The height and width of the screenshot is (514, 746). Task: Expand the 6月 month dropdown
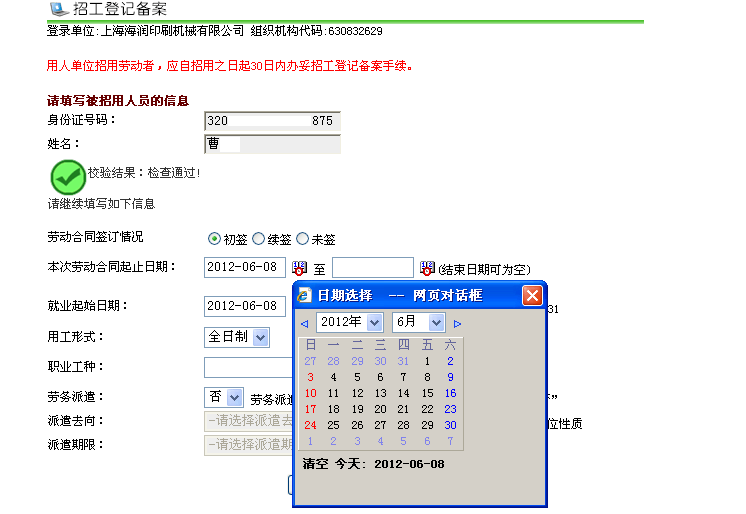tap(419, 322)
